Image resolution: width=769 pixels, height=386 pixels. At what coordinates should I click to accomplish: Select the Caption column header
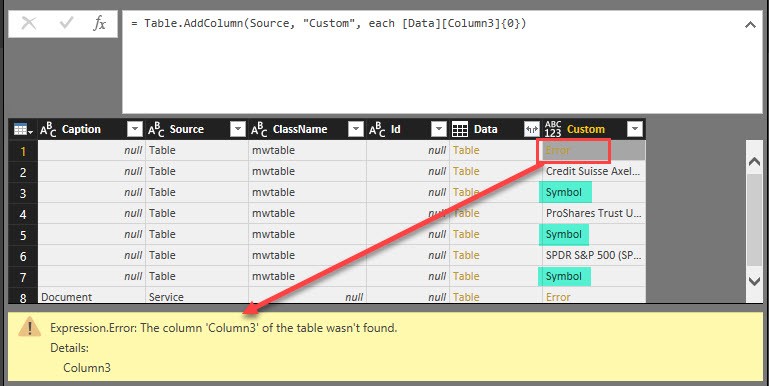tap(81, 129)
